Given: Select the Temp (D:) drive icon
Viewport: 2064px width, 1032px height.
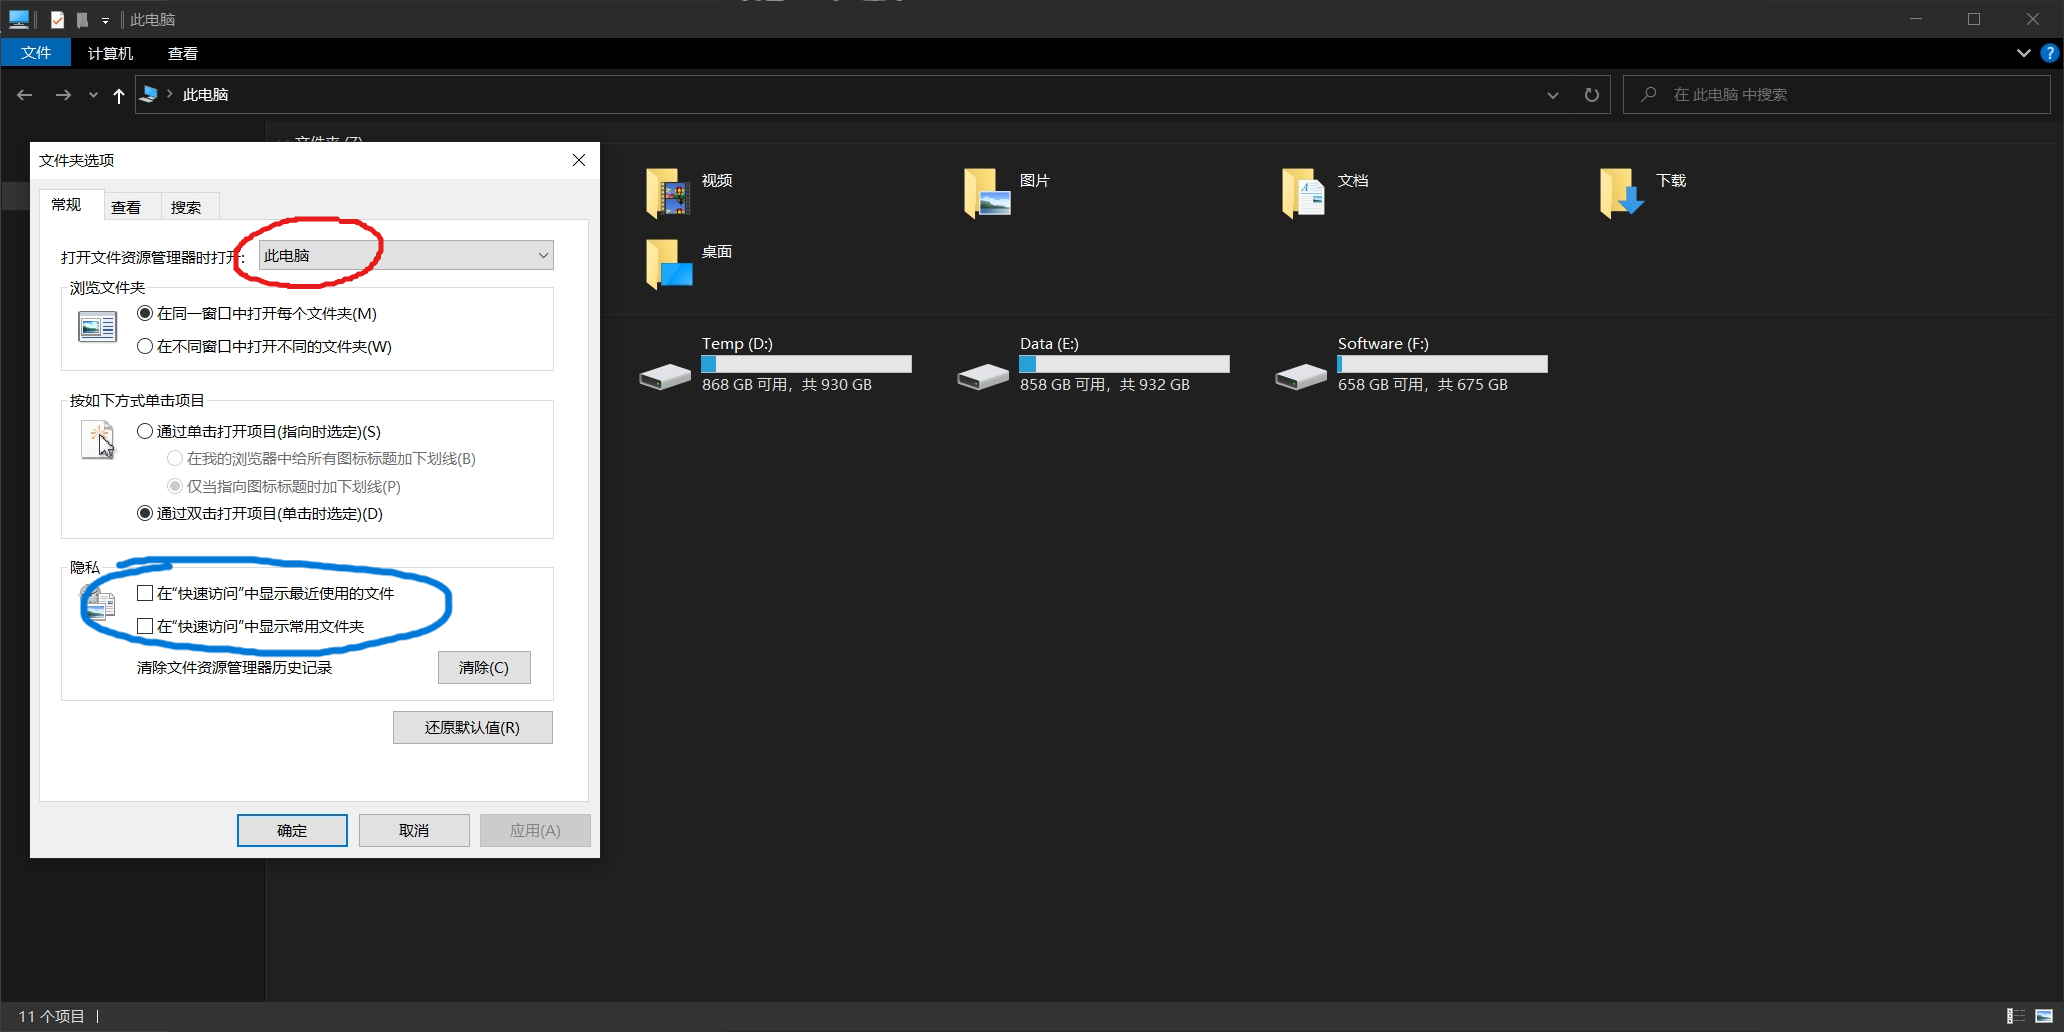Looking at the screenshot, I should point(665,377).
